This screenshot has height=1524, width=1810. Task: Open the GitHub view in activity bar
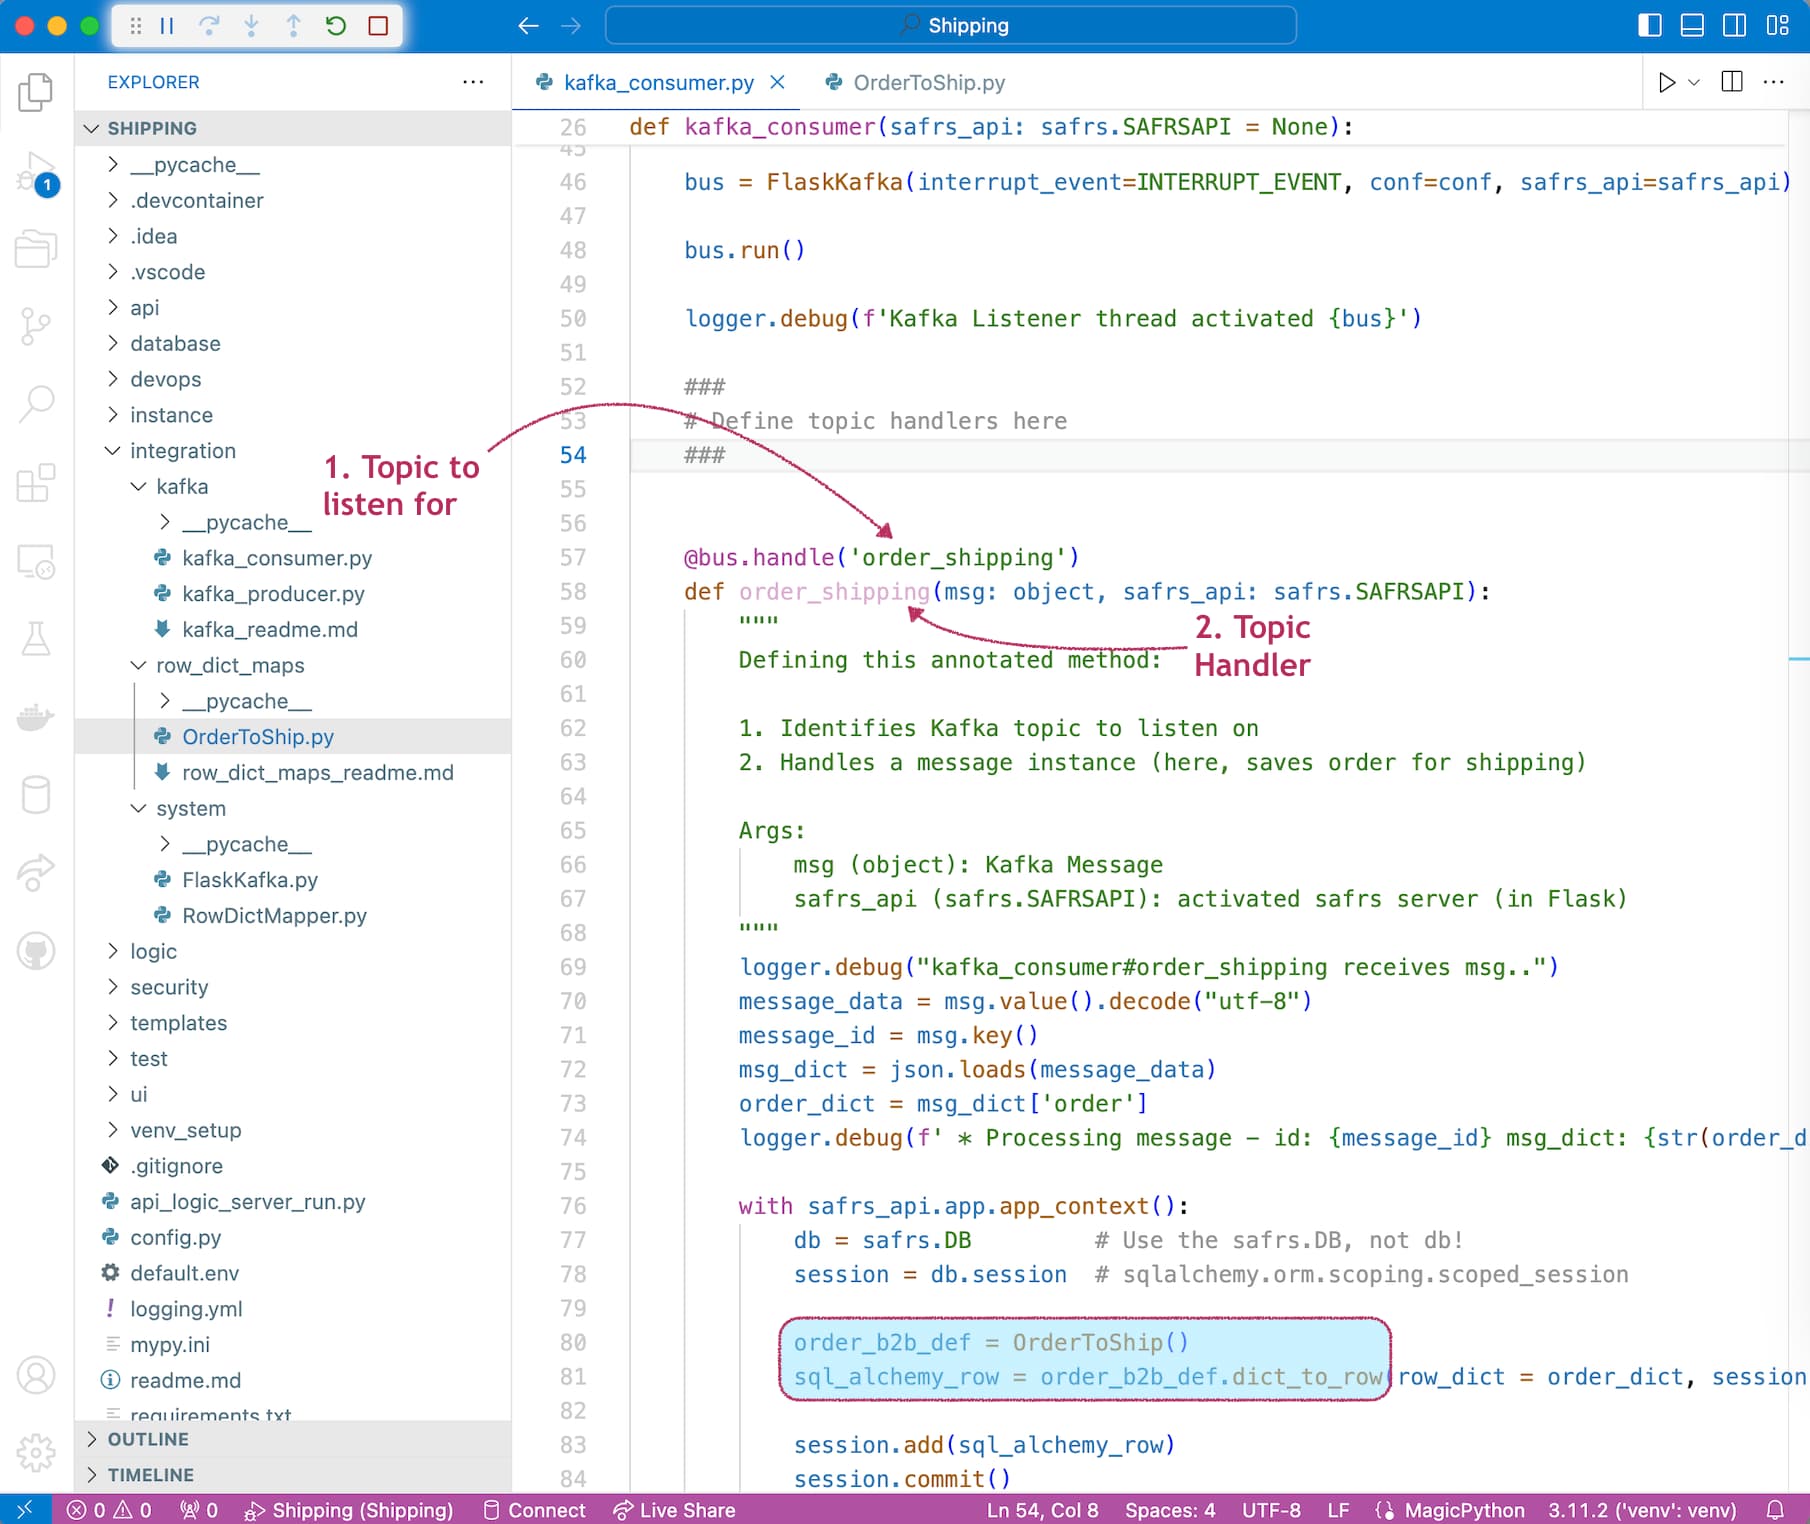pos(36,951)
